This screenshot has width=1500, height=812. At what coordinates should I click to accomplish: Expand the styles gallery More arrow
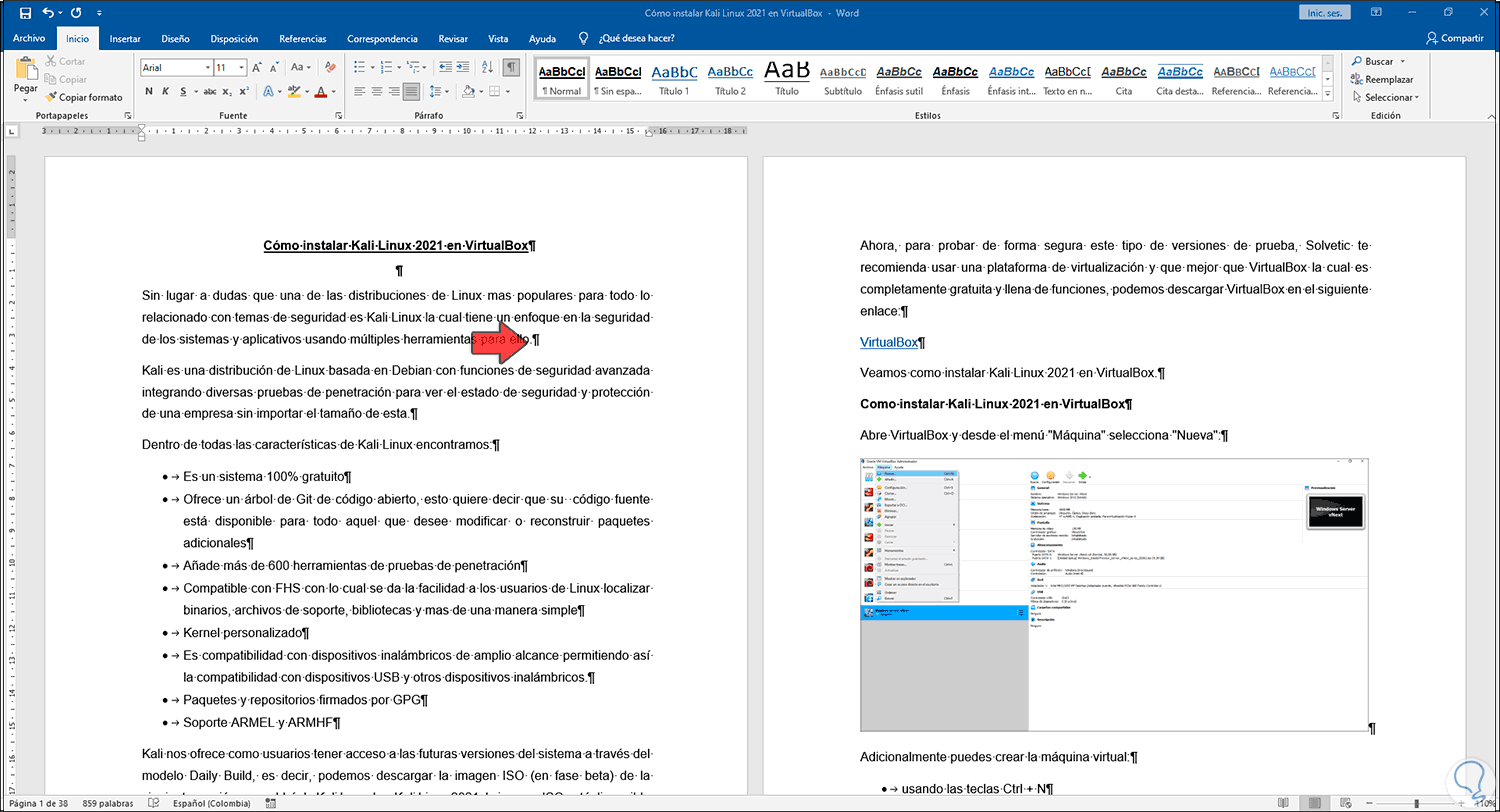click(1329, 93)
